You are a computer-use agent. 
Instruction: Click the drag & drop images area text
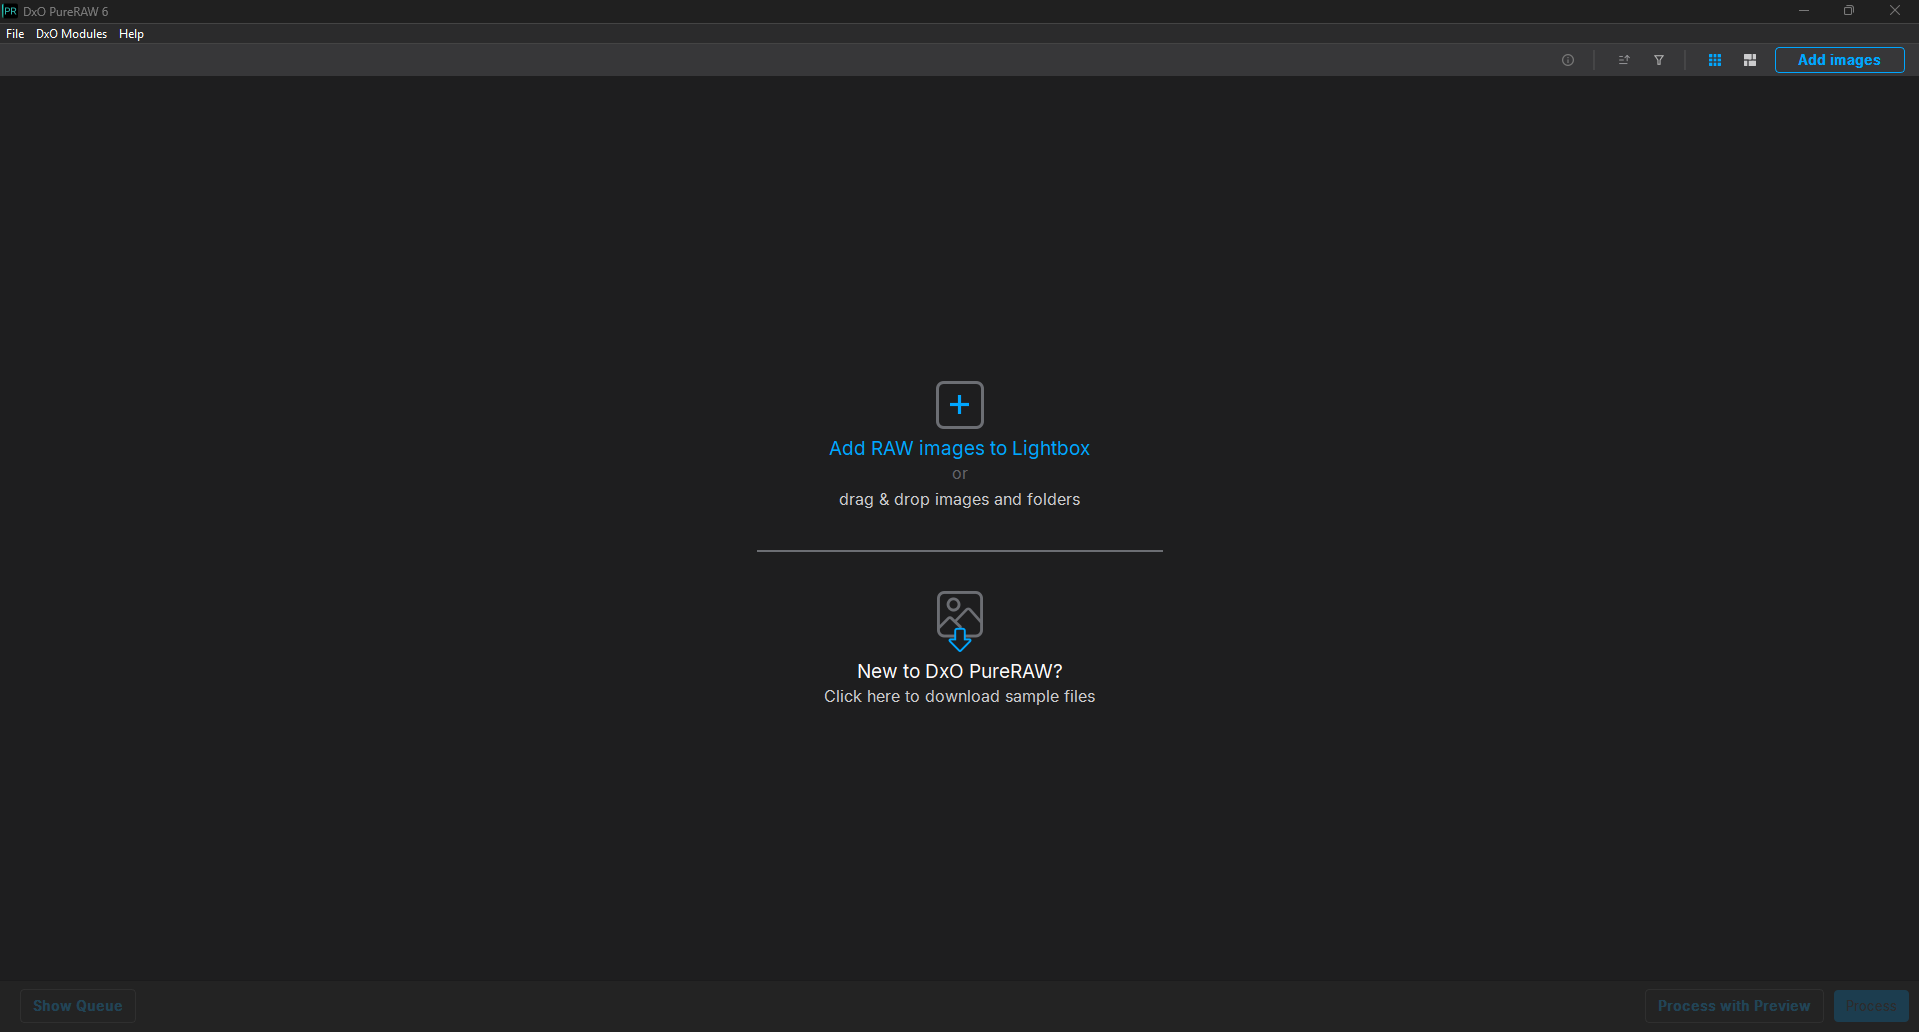coord(960,499)
